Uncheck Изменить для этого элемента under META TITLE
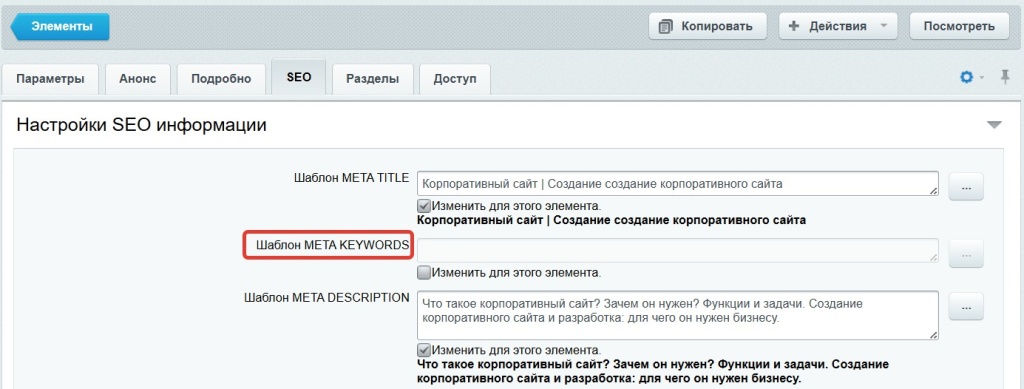Image resolution: width=1024 pixels, height=389 pixels. [x=424, y=205]
